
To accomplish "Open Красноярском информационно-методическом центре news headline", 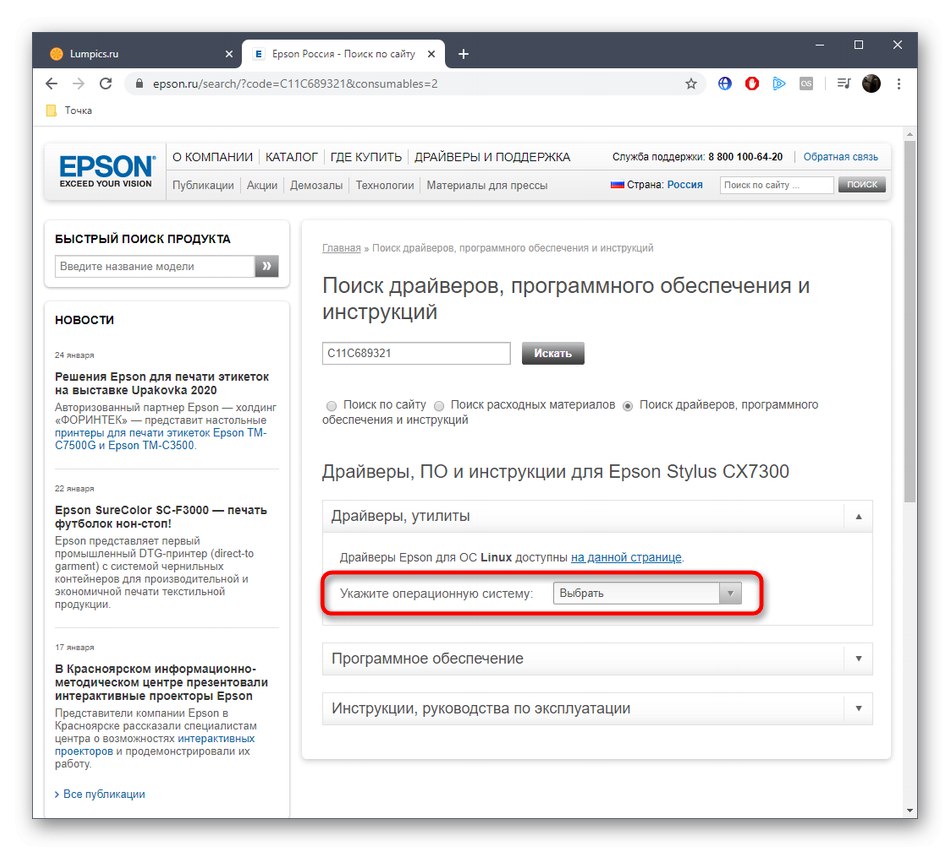I will point(161,682).
